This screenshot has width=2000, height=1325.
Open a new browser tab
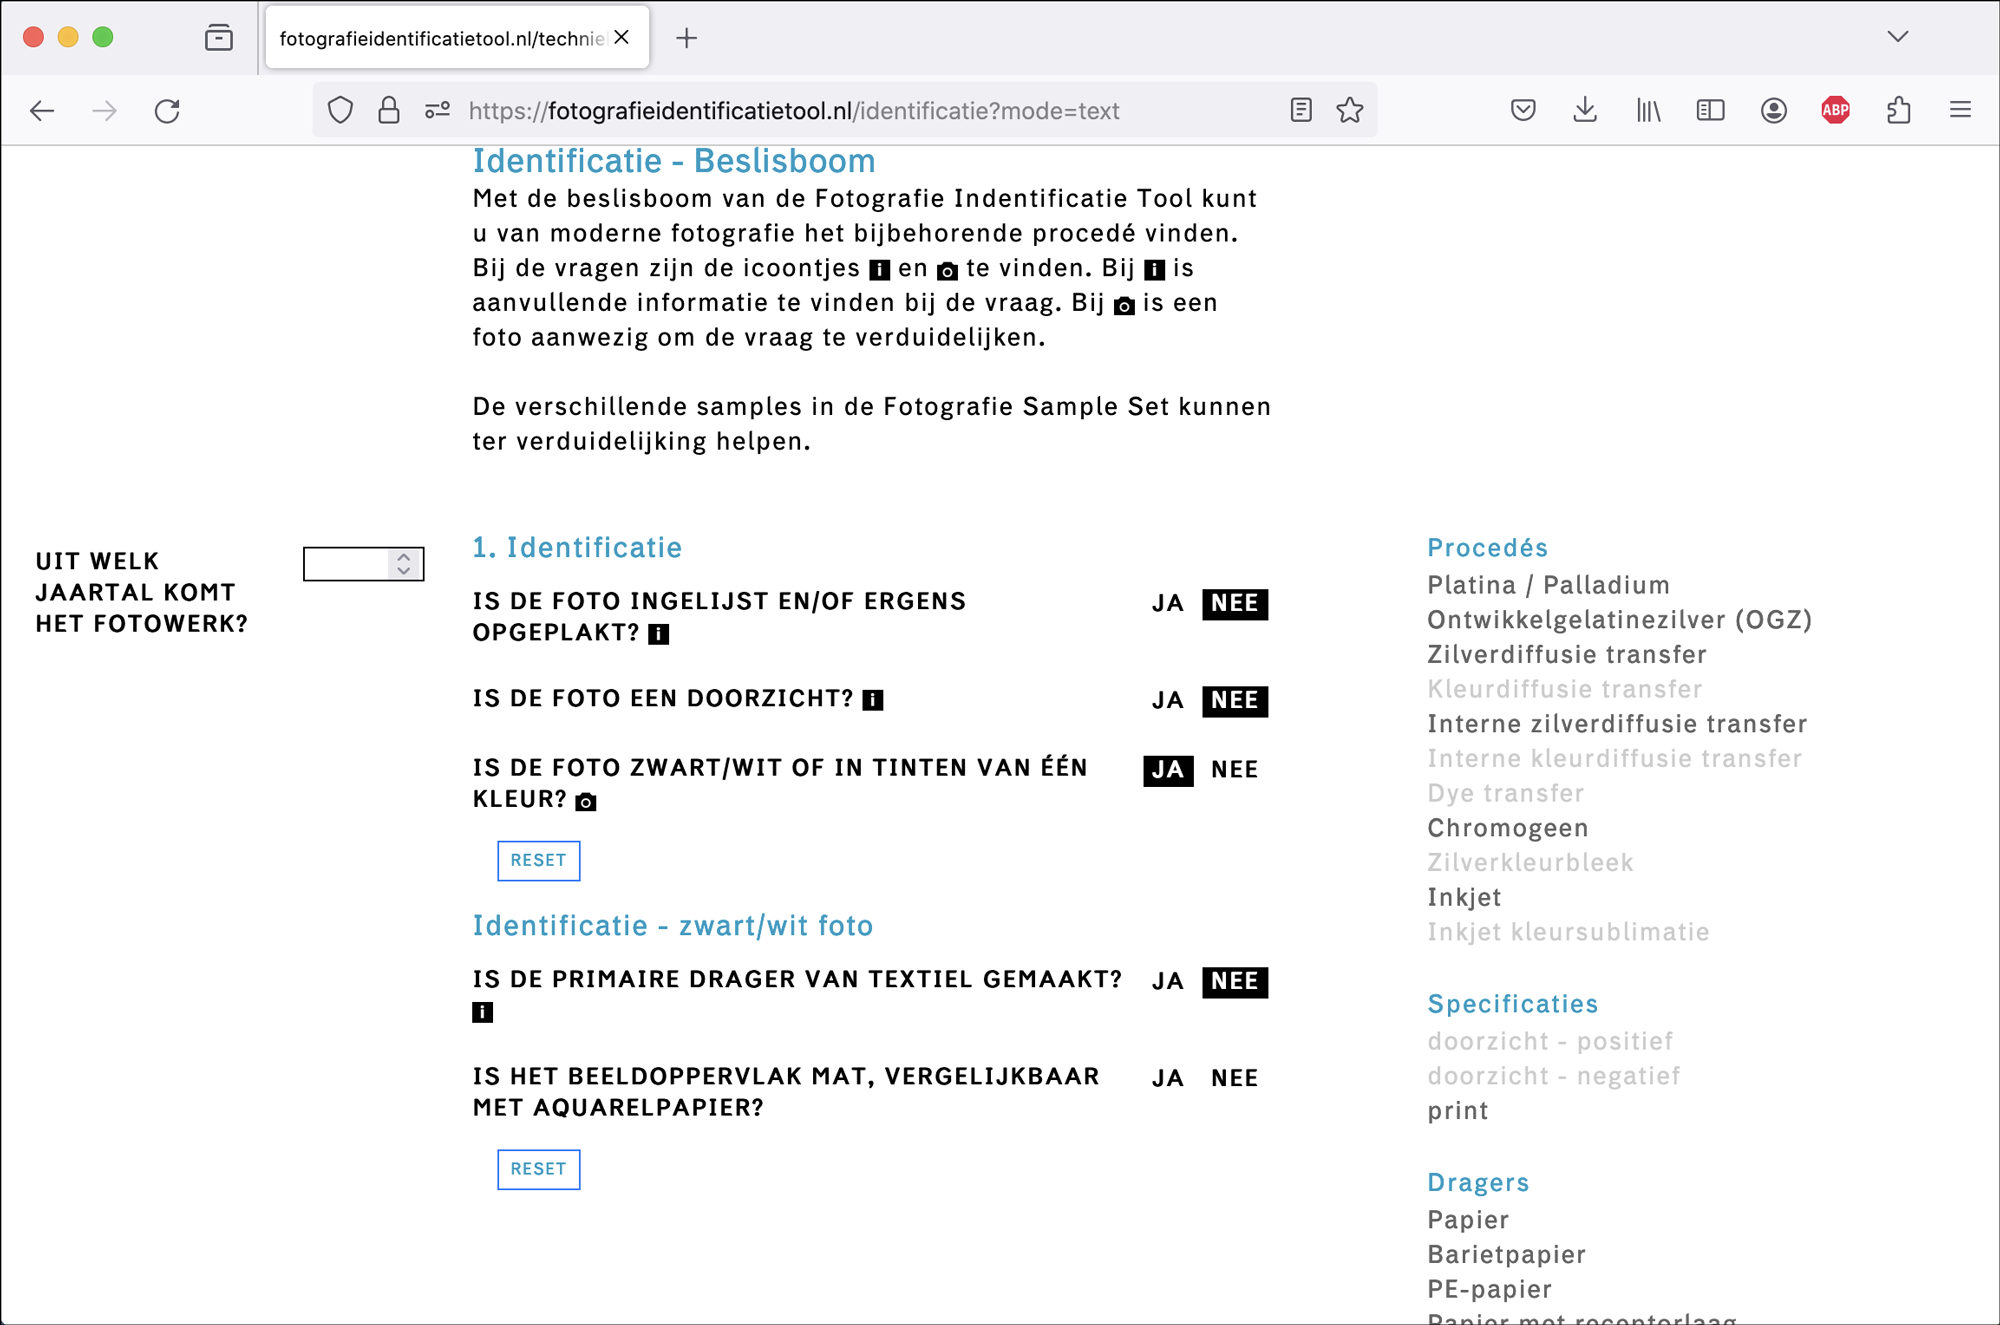[686, 38]
